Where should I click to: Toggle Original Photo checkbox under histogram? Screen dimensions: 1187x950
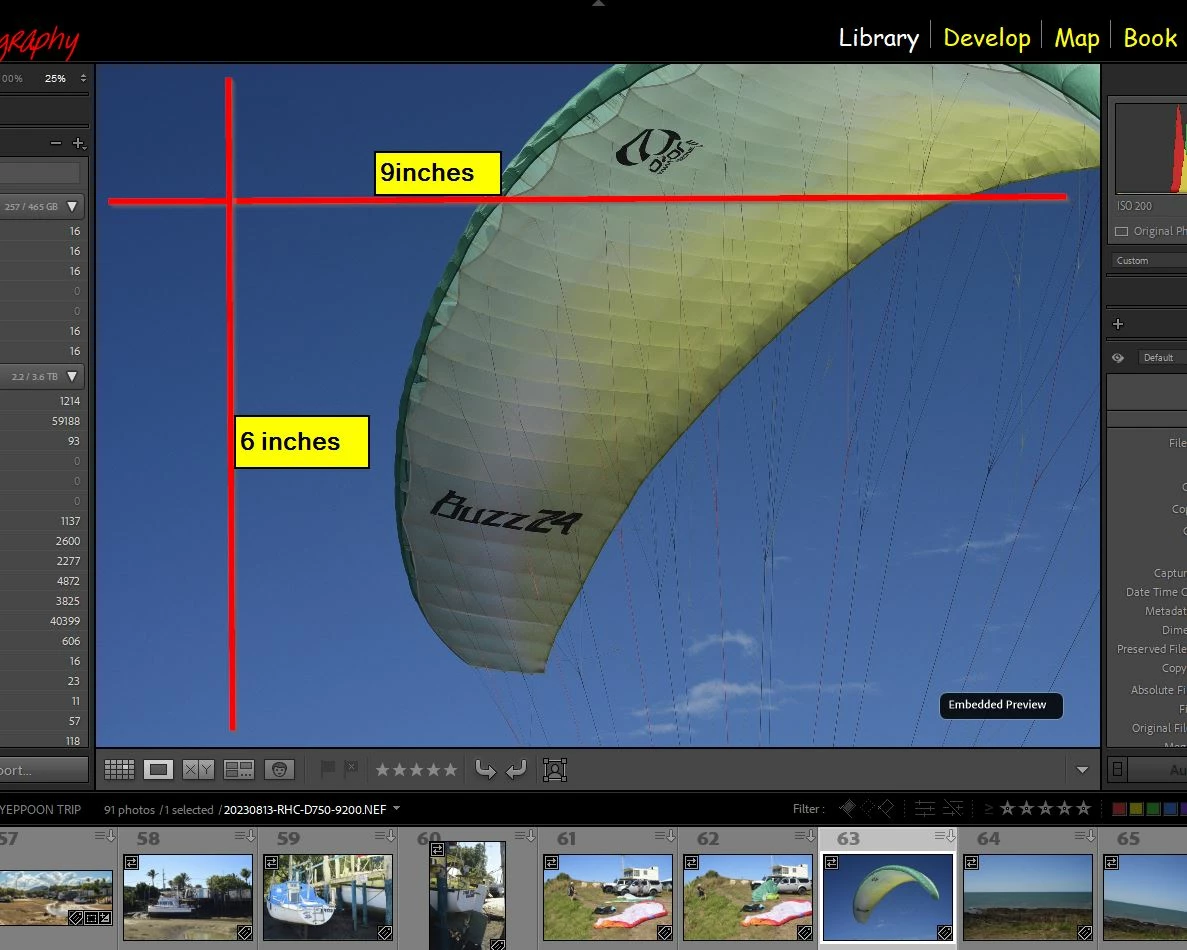click(x=1121, y=231)
